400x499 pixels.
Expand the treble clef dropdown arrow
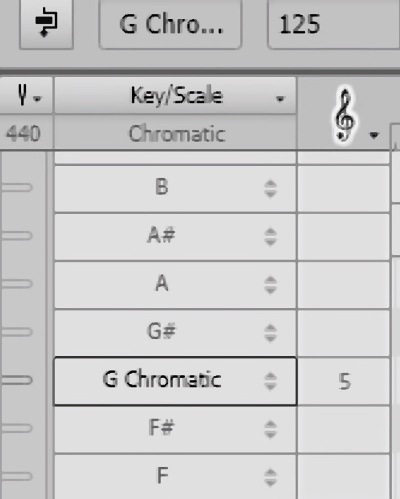(x=374, y=135)
